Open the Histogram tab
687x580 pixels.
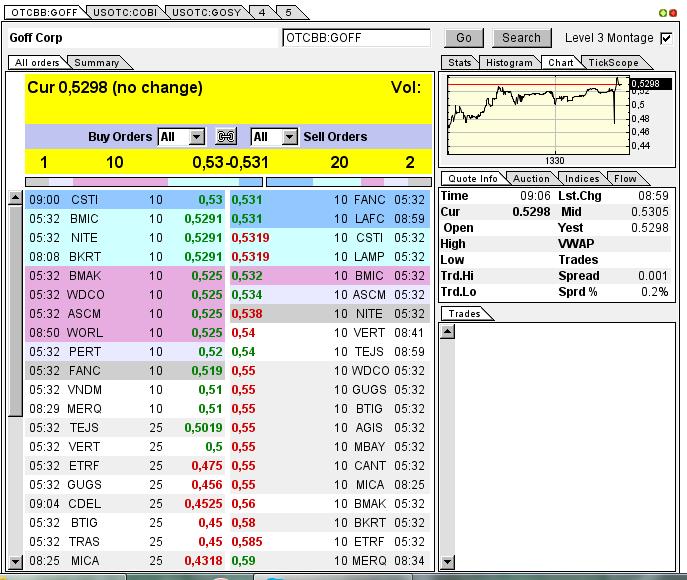pyautogui.click(x=509, y=63)
